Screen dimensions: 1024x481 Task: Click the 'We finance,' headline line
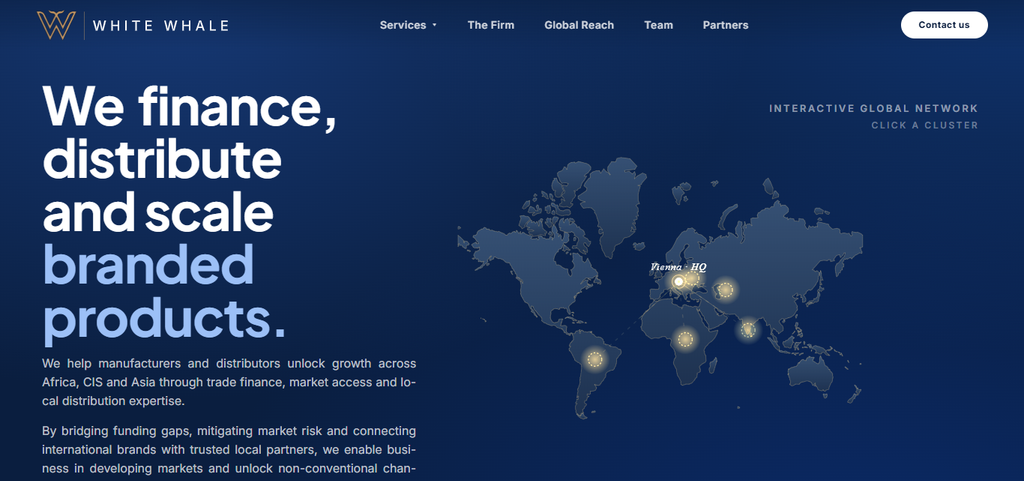pyautogui.click(x=189, y=106)
